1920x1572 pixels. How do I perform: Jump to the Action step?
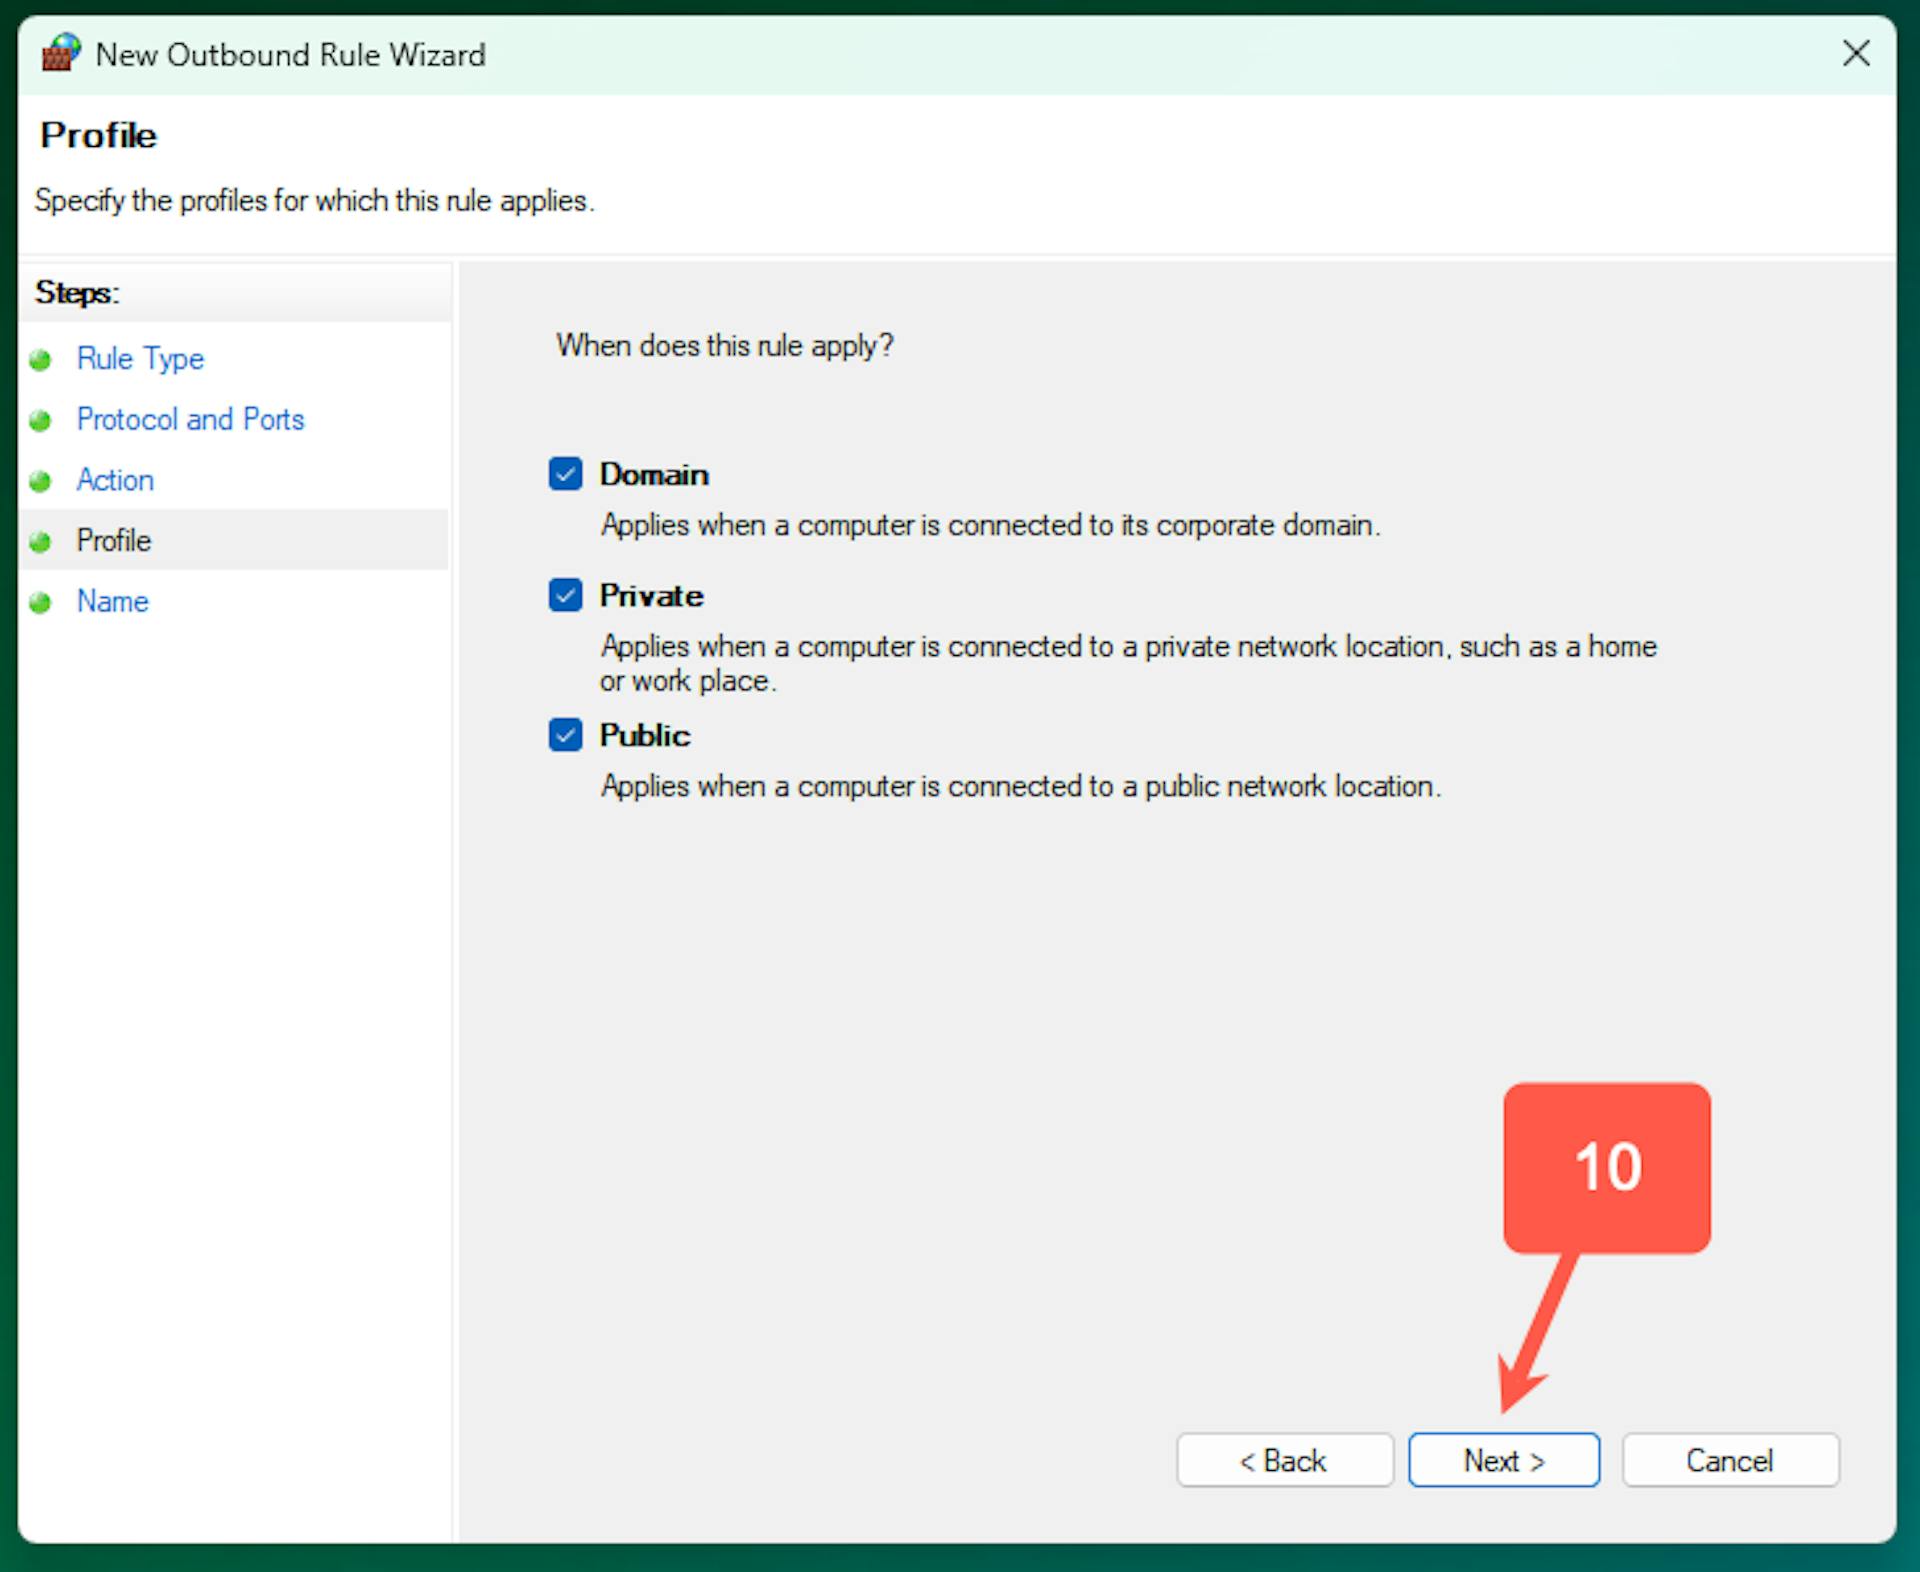[x=115, y=481]
